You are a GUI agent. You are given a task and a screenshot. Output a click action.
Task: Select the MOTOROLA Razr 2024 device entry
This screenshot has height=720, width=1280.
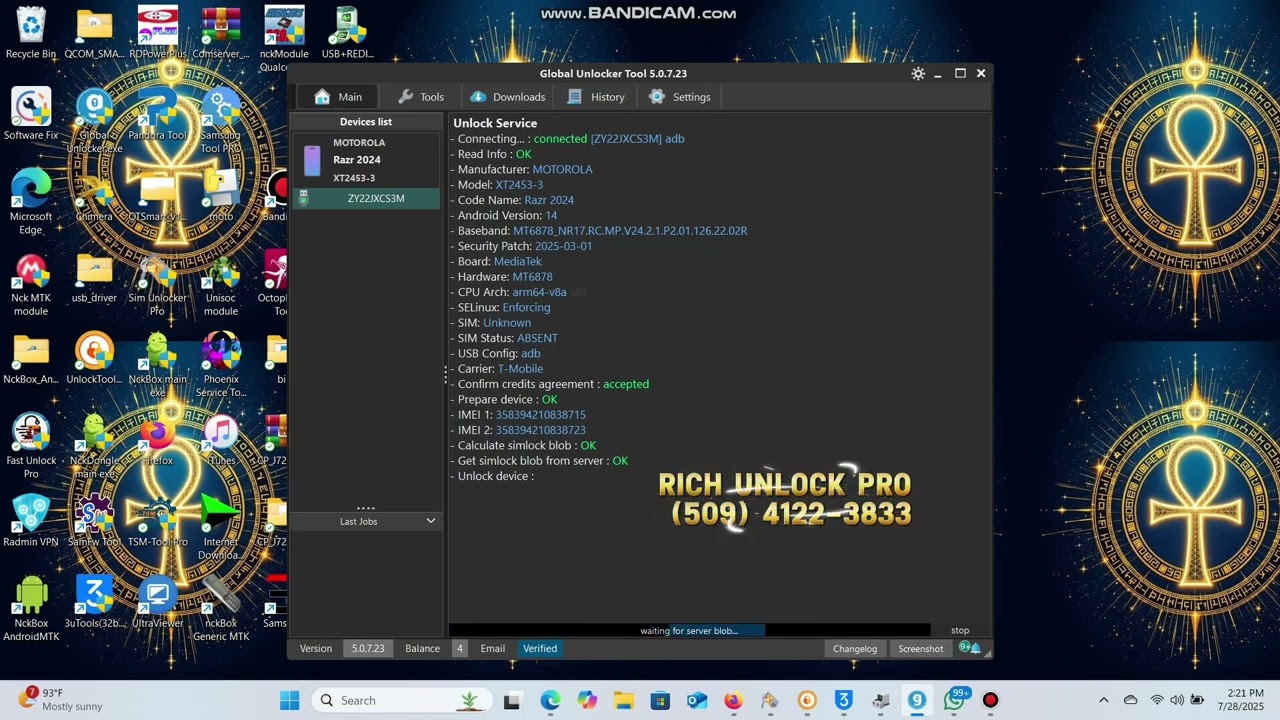click(x=365, y=160)
